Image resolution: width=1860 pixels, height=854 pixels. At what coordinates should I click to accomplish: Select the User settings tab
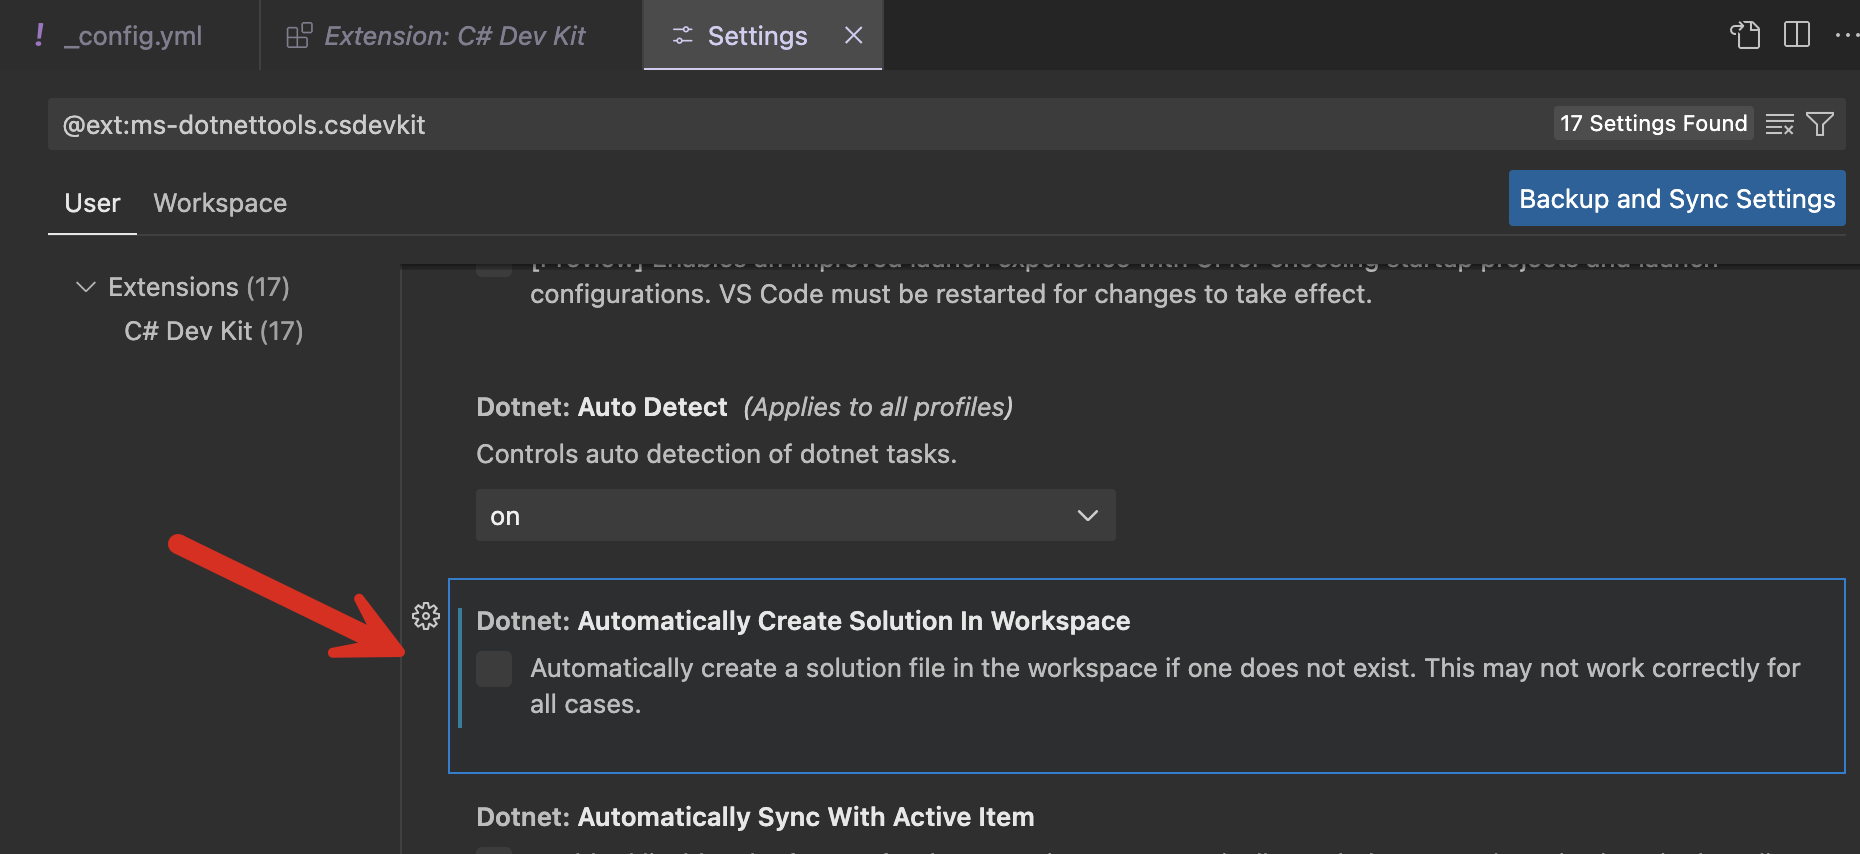click(x=92, y=203)
